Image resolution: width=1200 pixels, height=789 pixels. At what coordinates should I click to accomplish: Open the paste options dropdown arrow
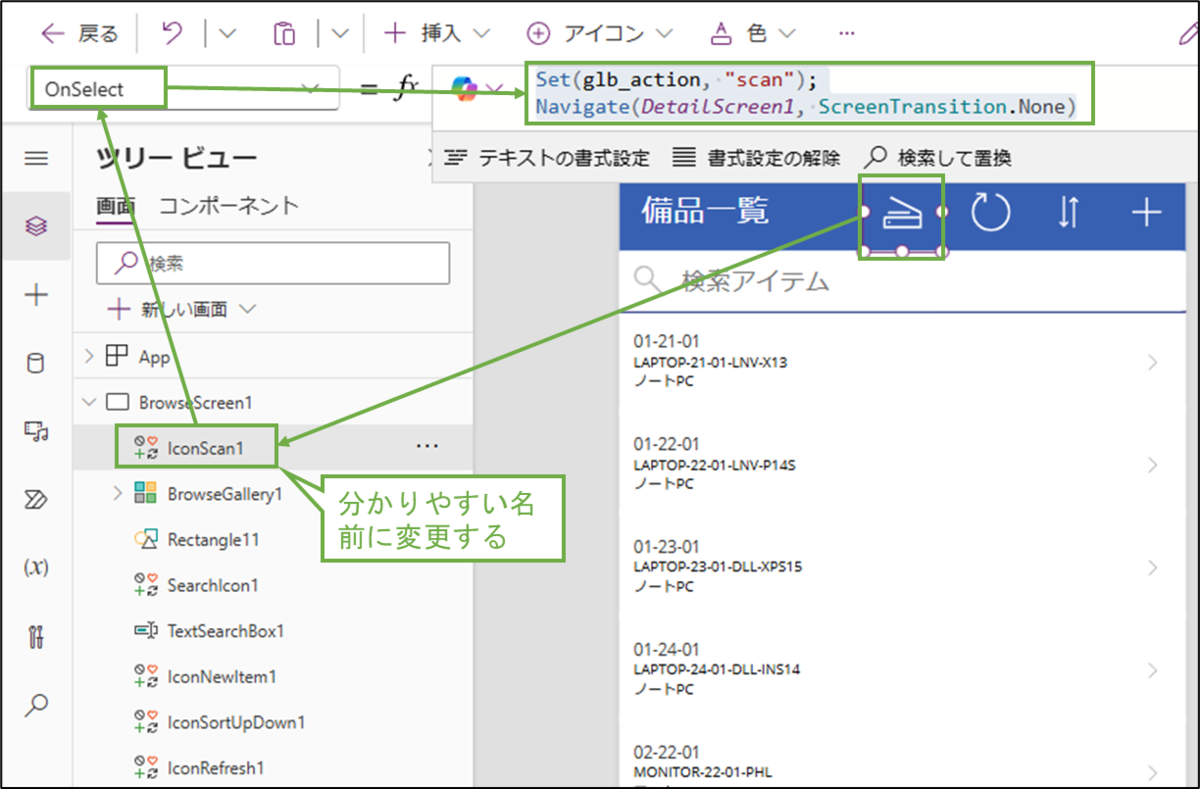[x=340, y=34]
